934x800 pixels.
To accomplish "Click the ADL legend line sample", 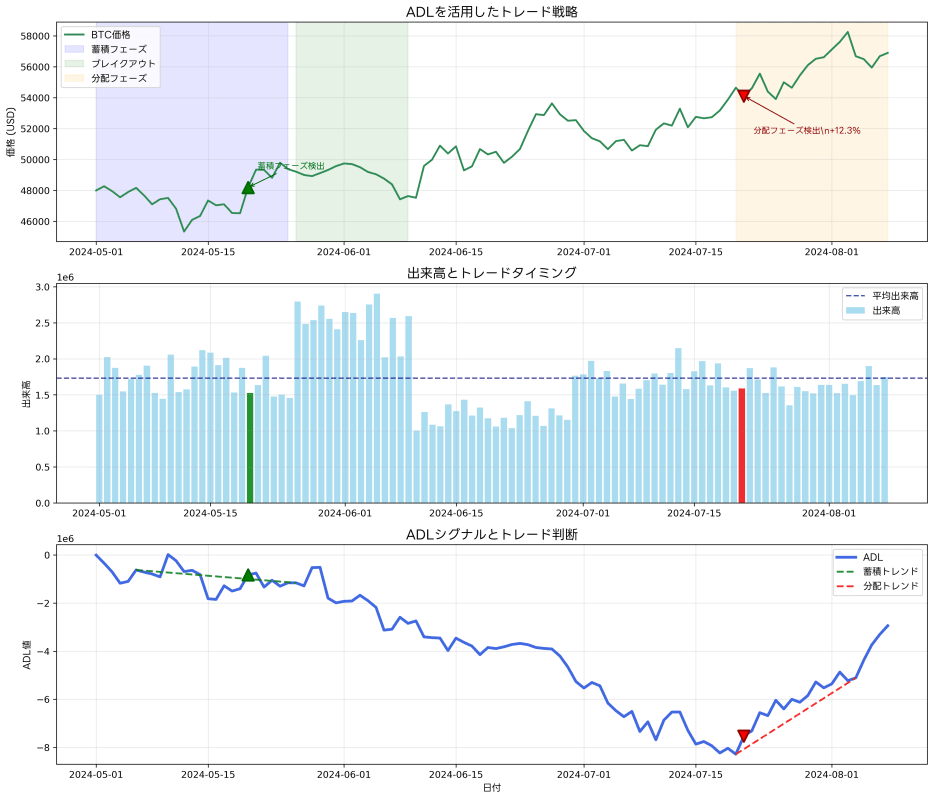I will (846, 557).
